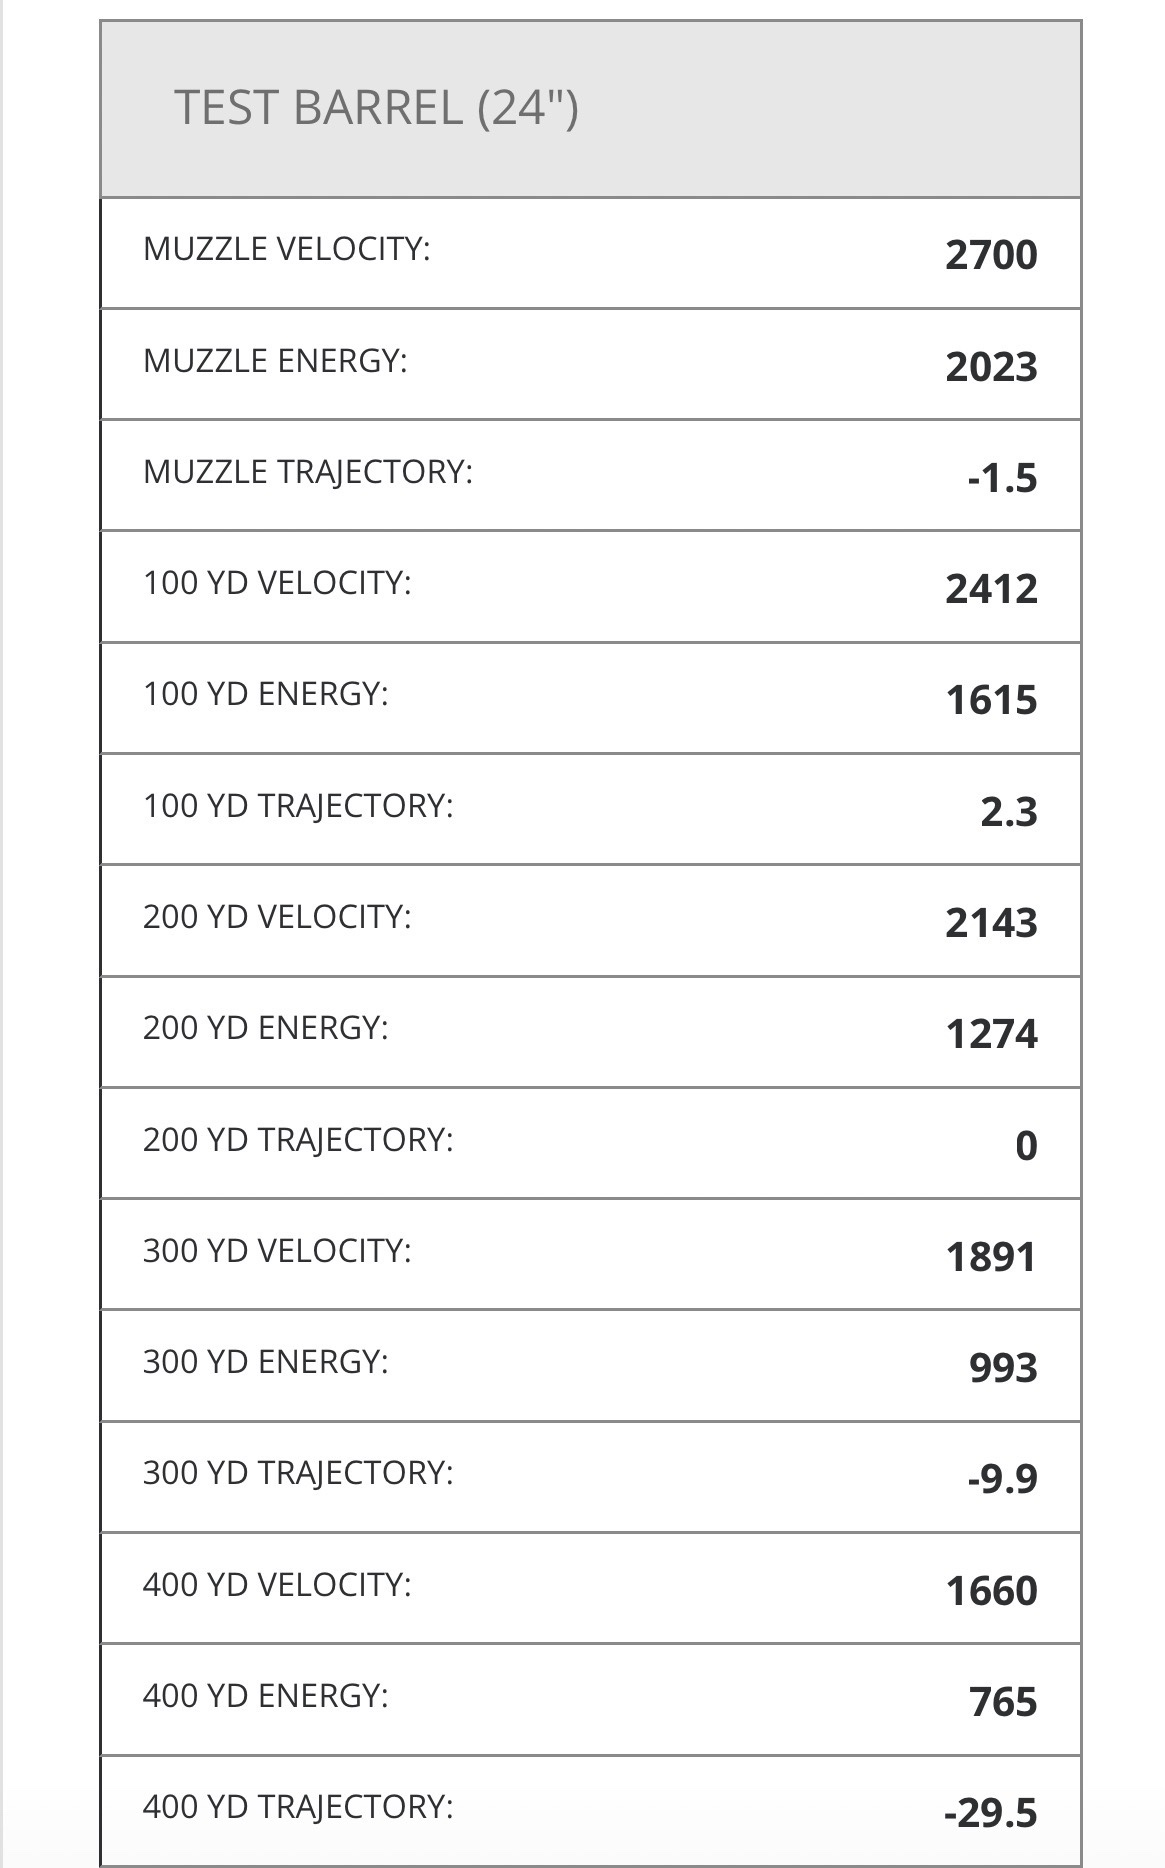
Task: Click the 400 yard velocity value 1660
Action: pos(991,1590)
